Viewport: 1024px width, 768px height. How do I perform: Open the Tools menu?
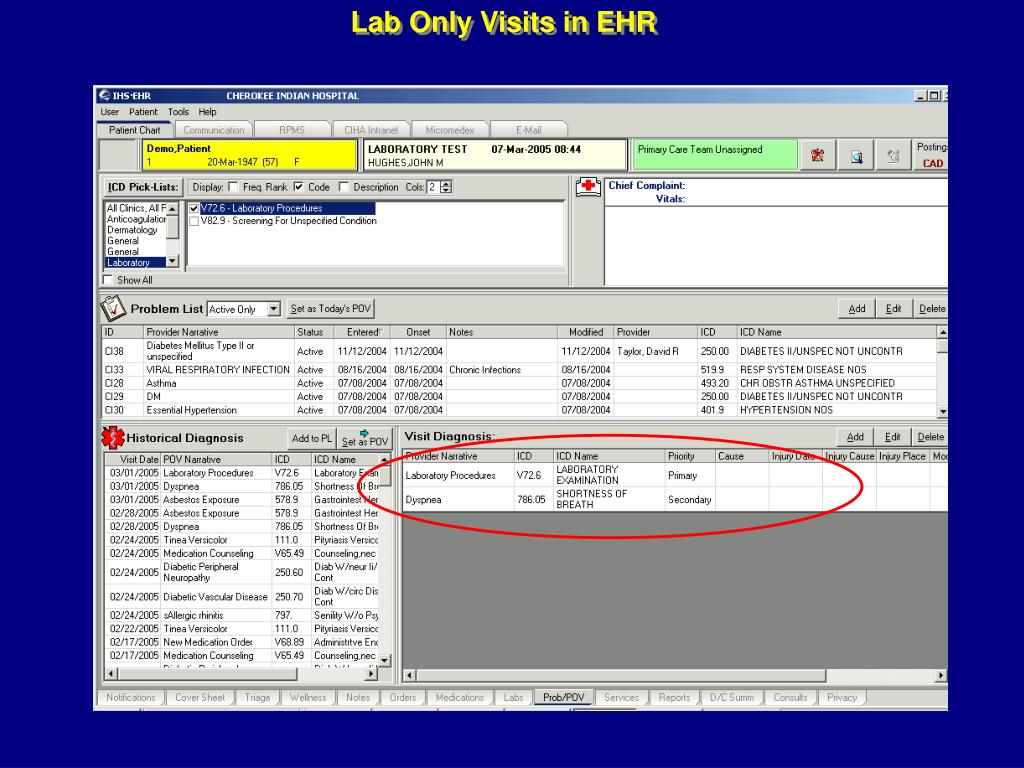tap(178, 112)
